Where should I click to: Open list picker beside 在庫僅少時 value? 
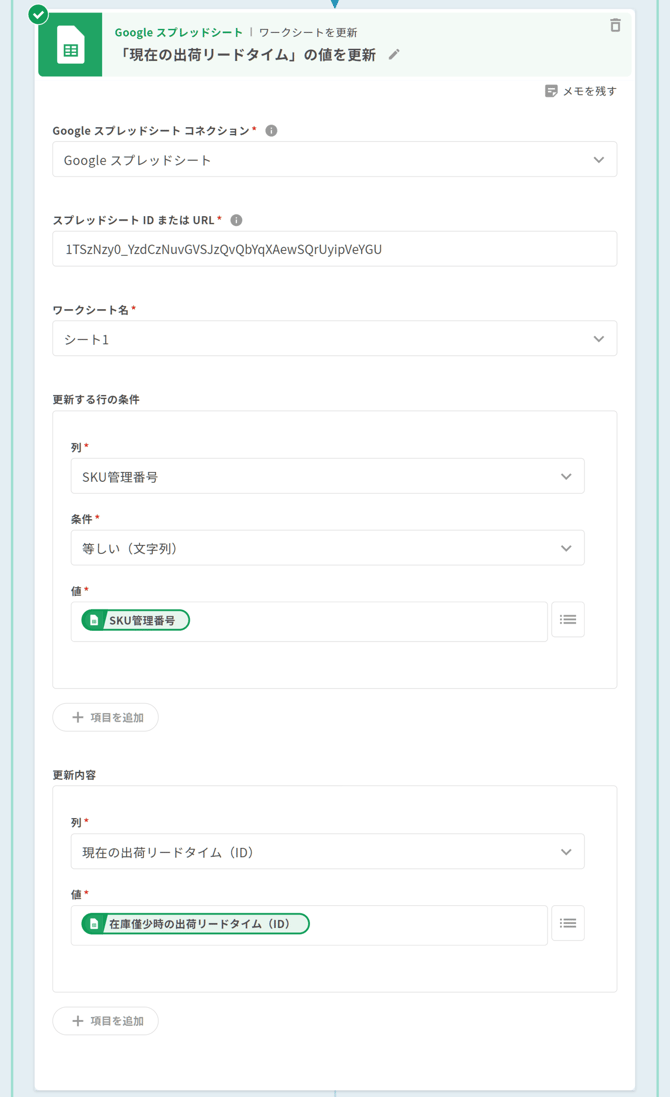[x=567, y=923]
